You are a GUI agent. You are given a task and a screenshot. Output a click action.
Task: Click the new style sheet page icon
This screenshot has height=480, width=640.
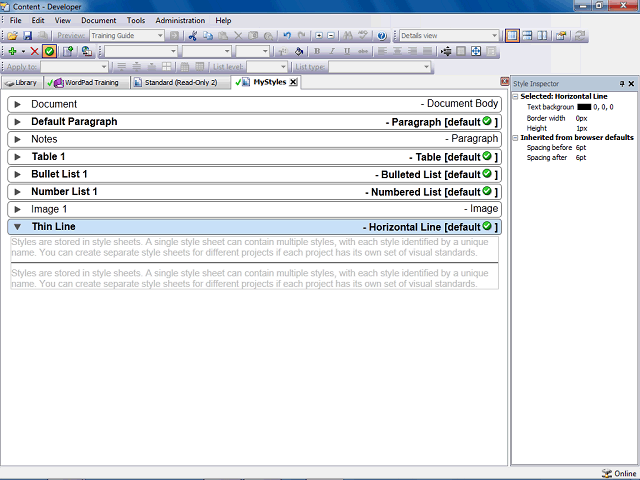68,51
